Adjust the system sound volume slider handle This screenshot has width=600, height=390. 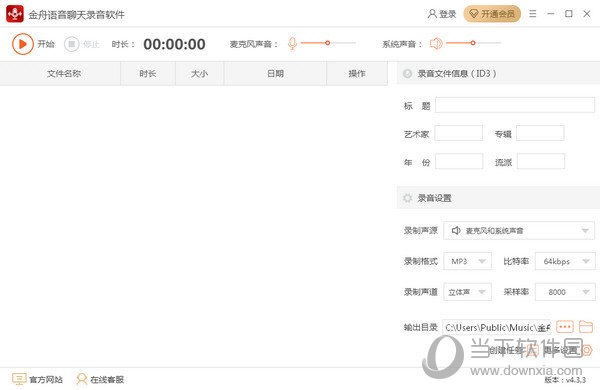(473, 43)
